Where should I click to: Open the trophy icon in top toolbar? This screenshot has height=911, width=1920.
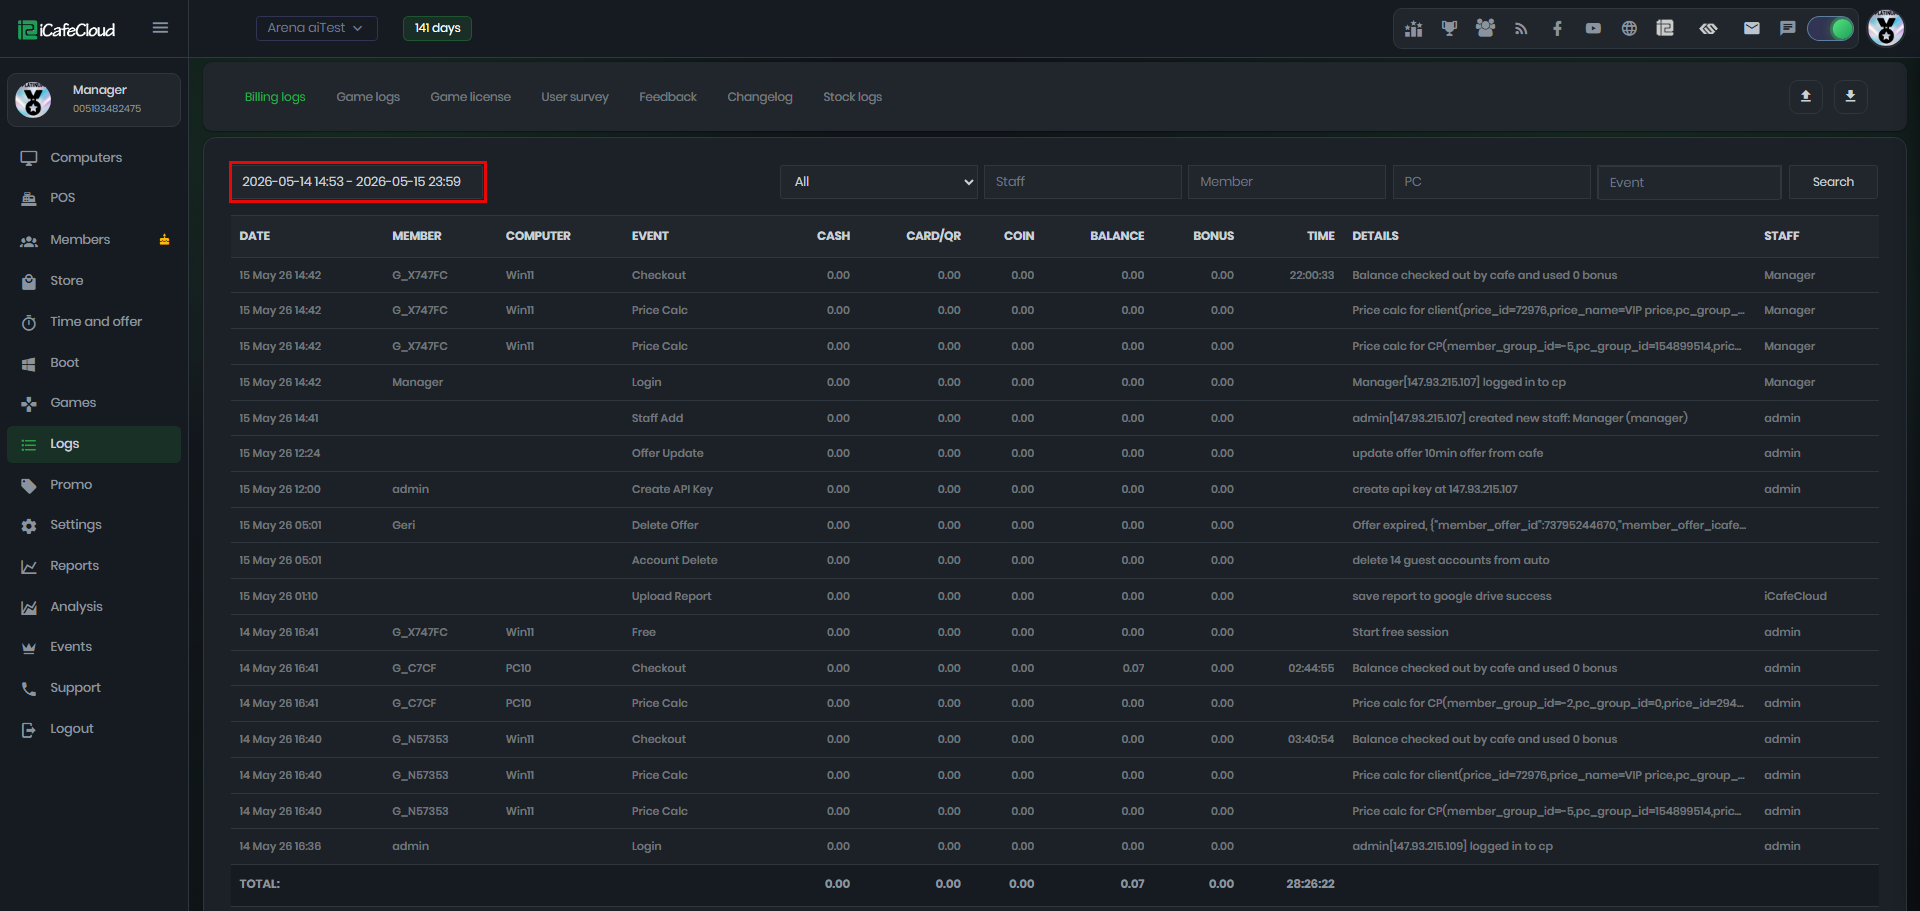[1449, 28]
